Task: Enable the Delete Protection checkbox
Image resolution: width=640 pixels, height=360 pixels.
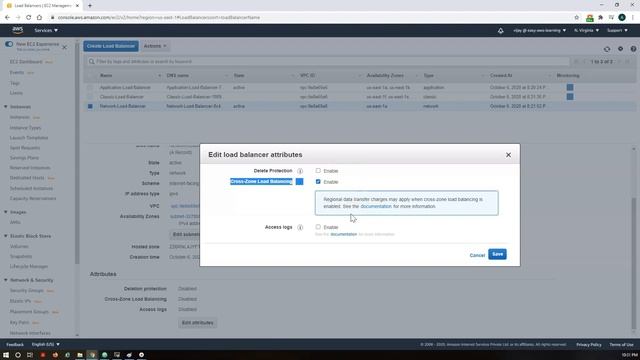Action: click(x=318, y=171)
